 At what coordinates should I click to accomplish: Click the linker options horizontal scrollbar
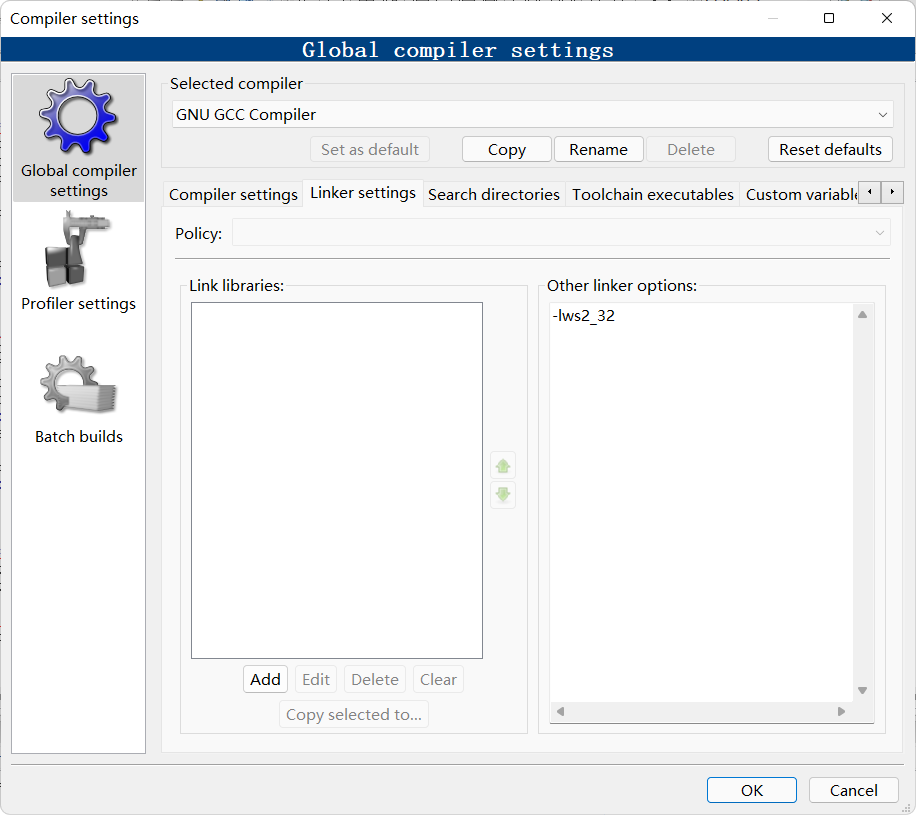click(x=700, y=711)
